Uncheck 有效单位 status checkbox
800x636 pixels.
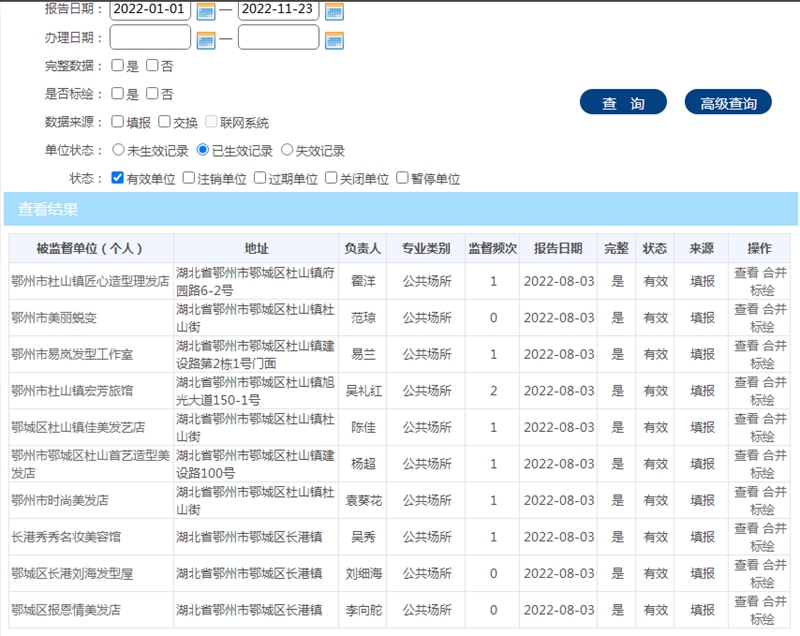click(117, 178)
